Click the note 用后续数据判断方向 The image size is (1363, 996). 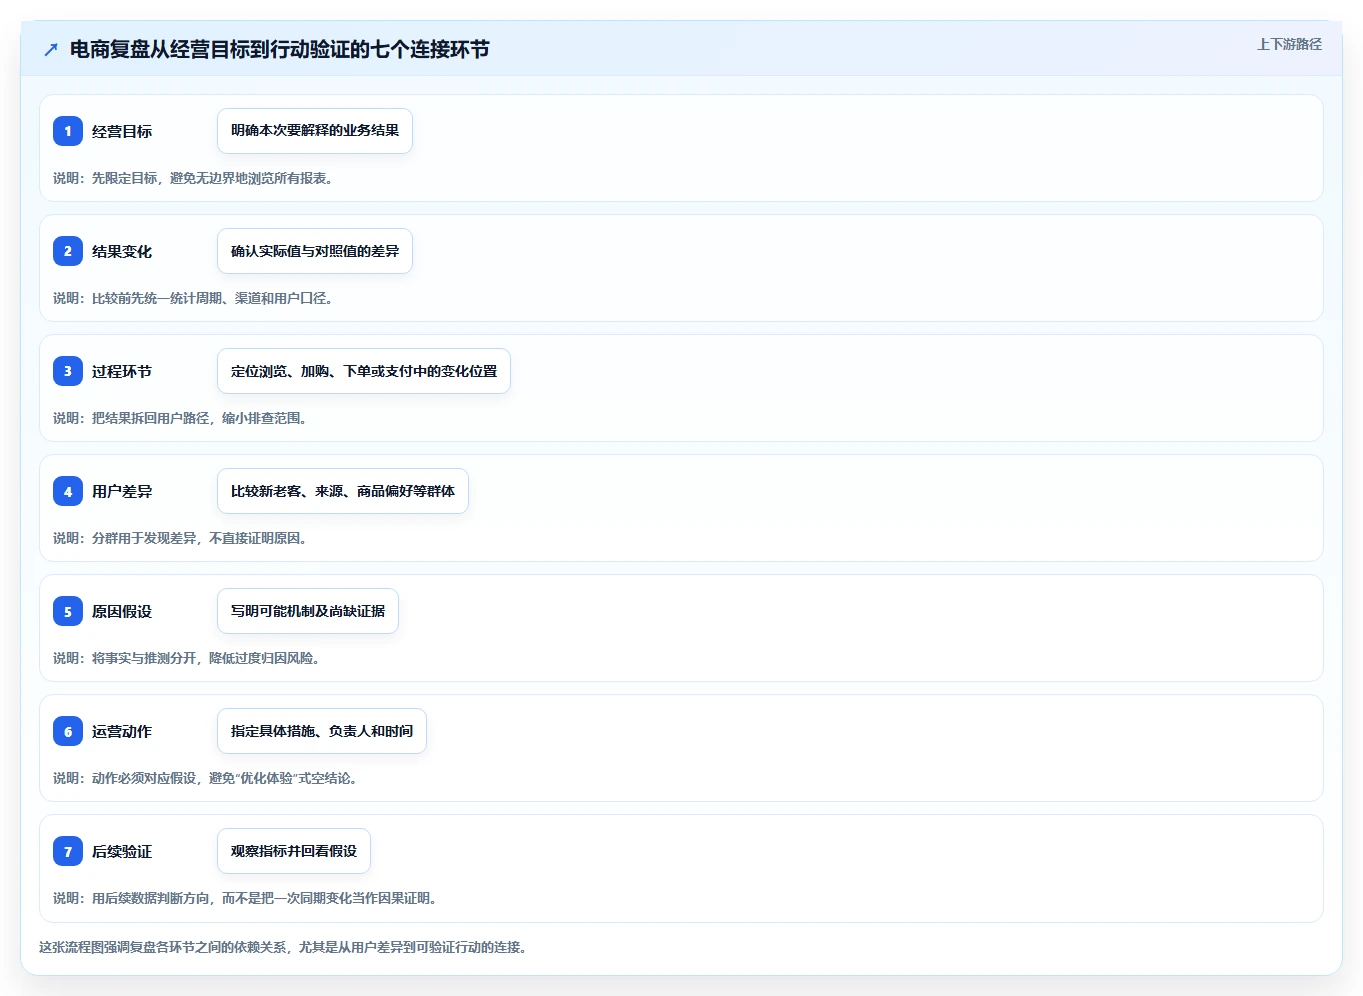pos(245,898)
